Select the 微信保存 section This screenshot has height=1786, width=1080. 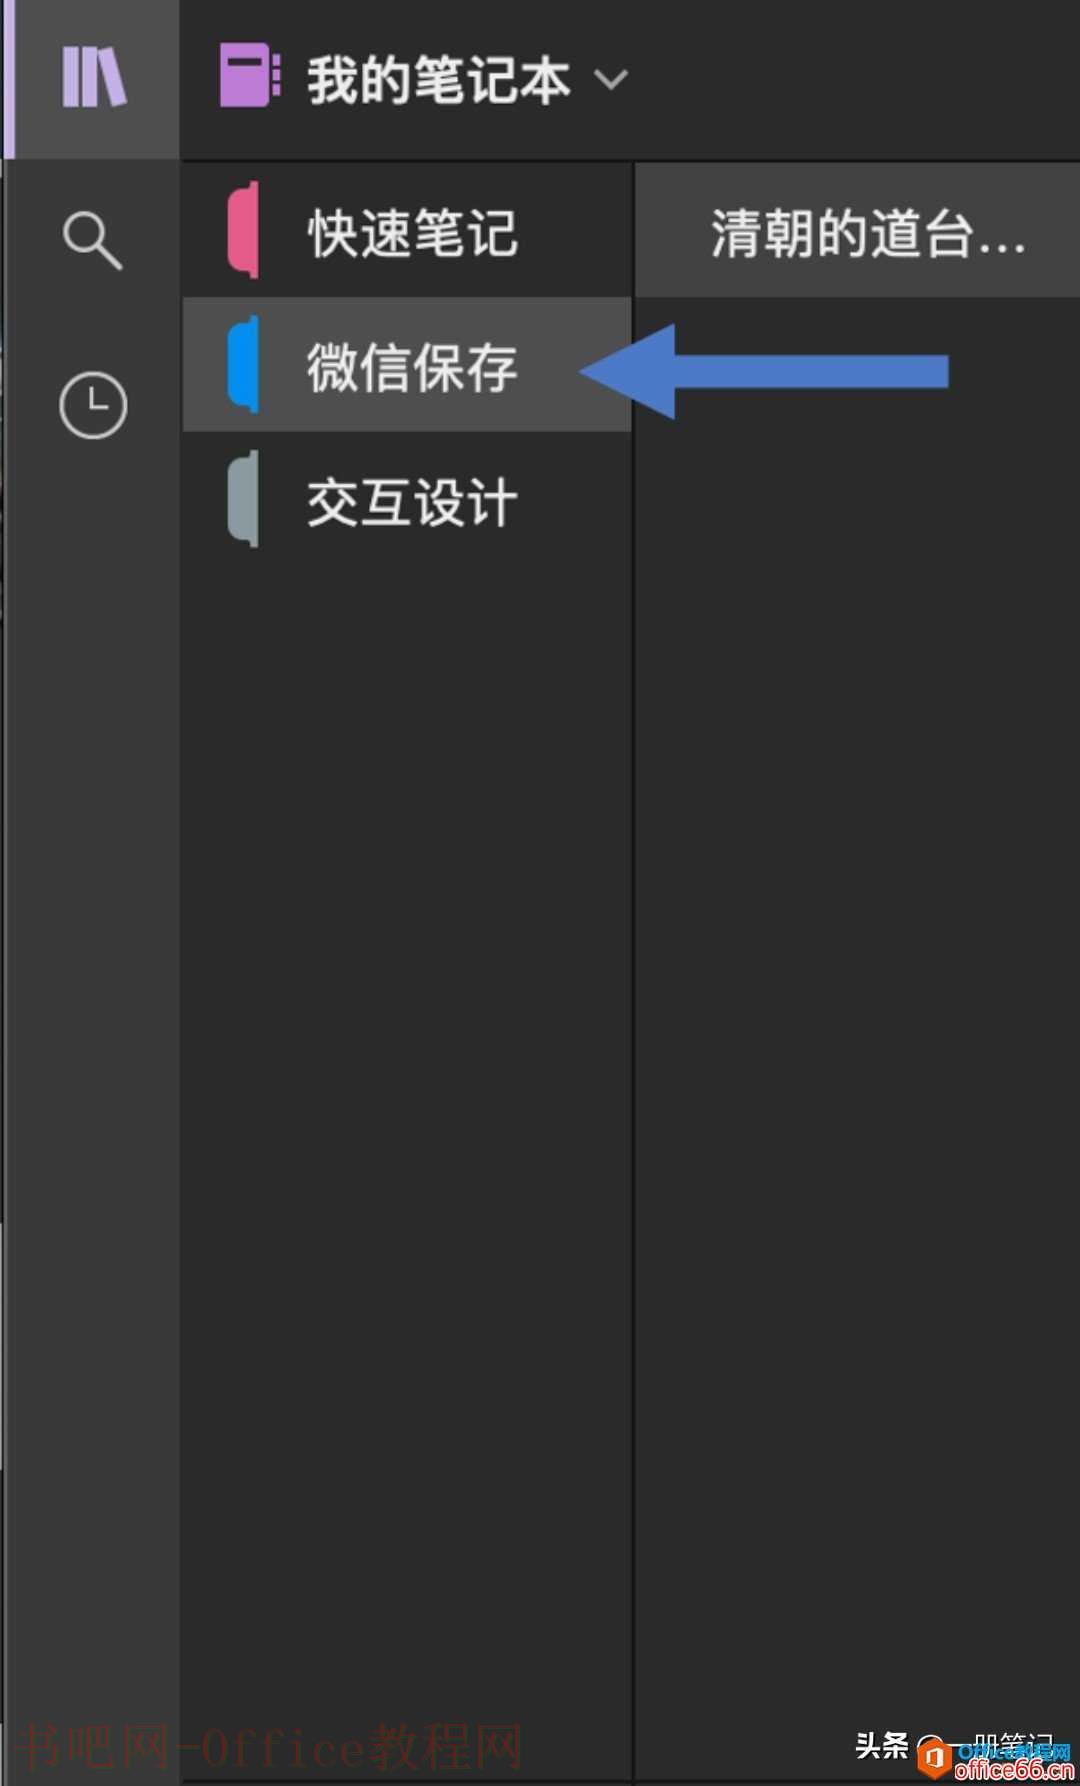coord(406,365)
